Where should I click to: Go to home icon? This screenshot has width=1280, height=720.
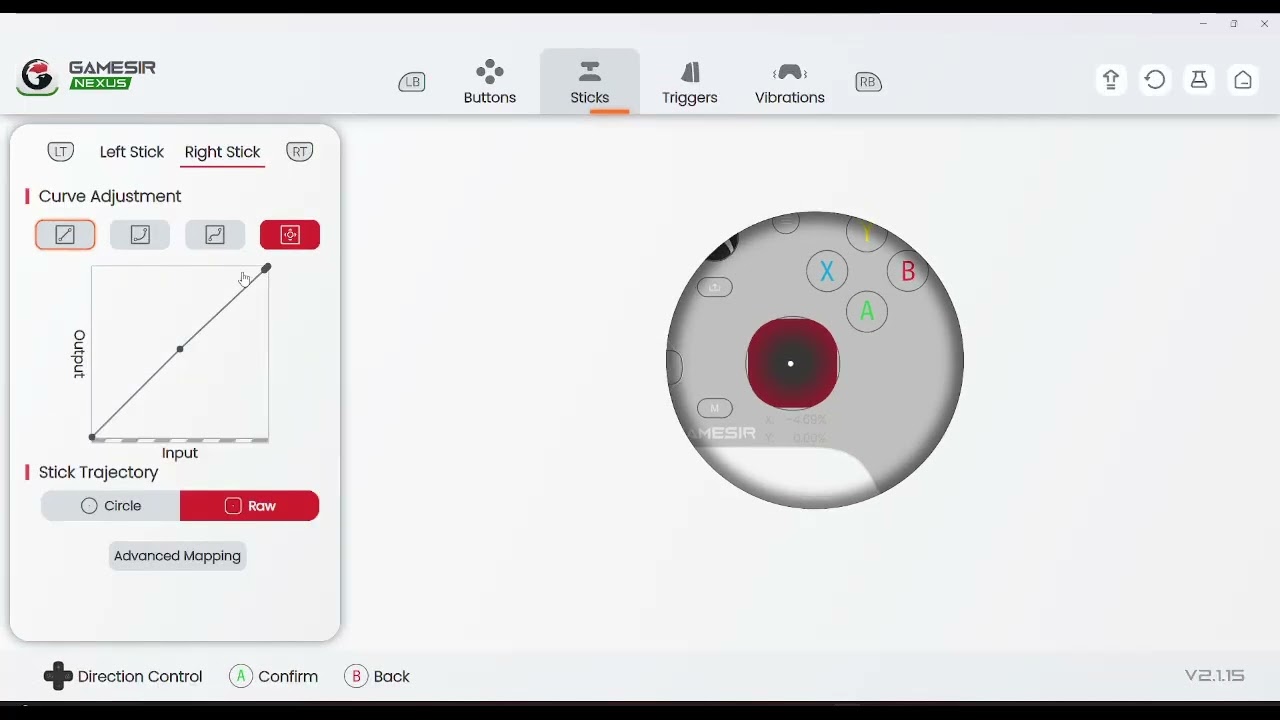pyautogui.click(x=1243, y=80)
